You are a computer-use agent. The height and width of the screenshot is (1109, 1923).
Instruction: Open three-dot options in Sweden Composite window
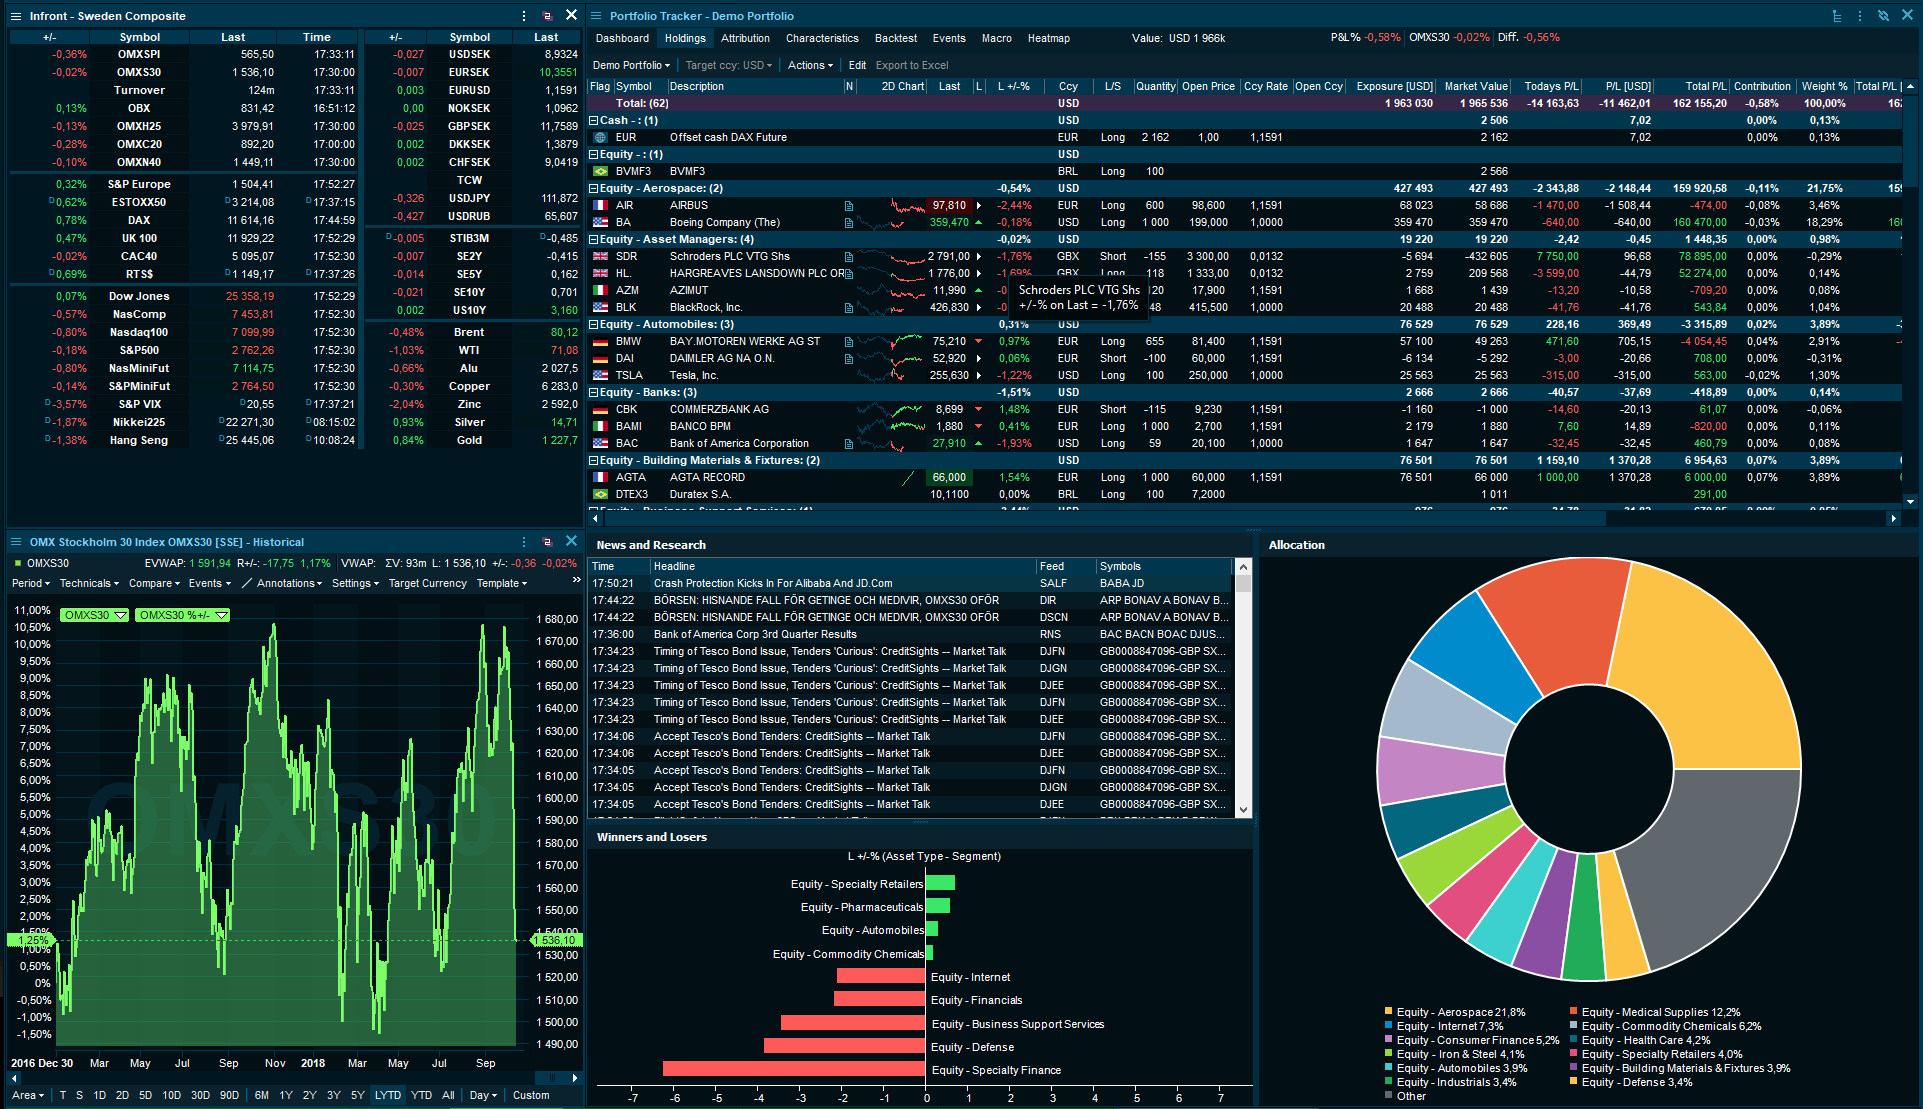tap(524, 16)
